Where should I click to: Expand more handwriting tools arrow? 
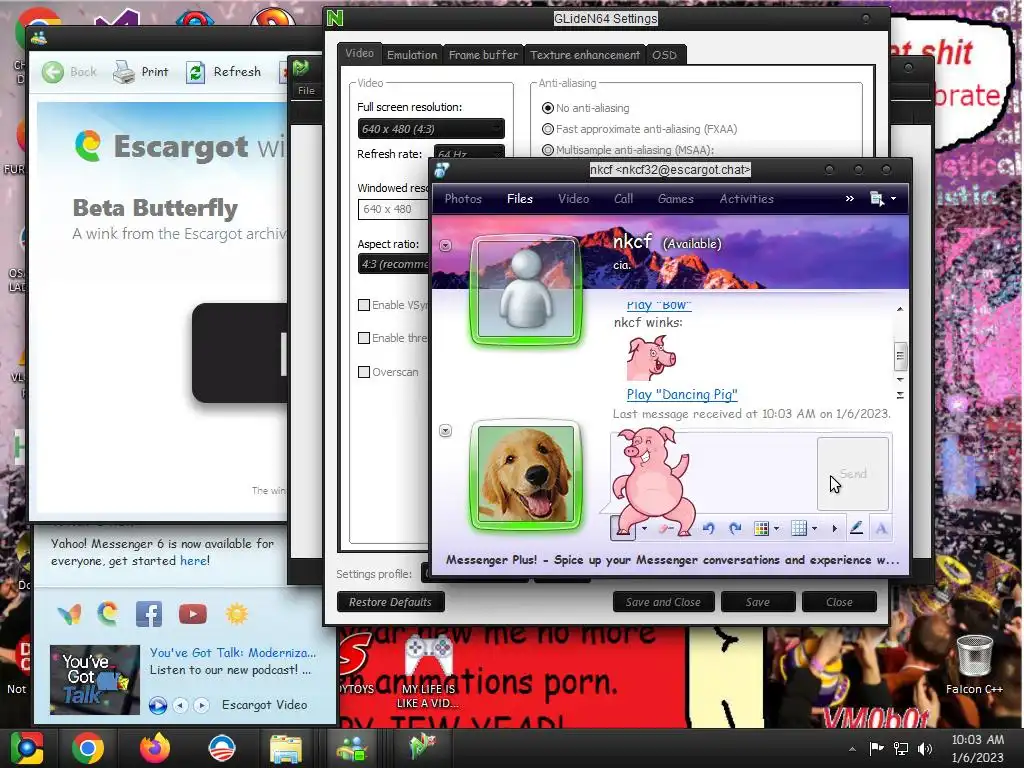point(835,528)
